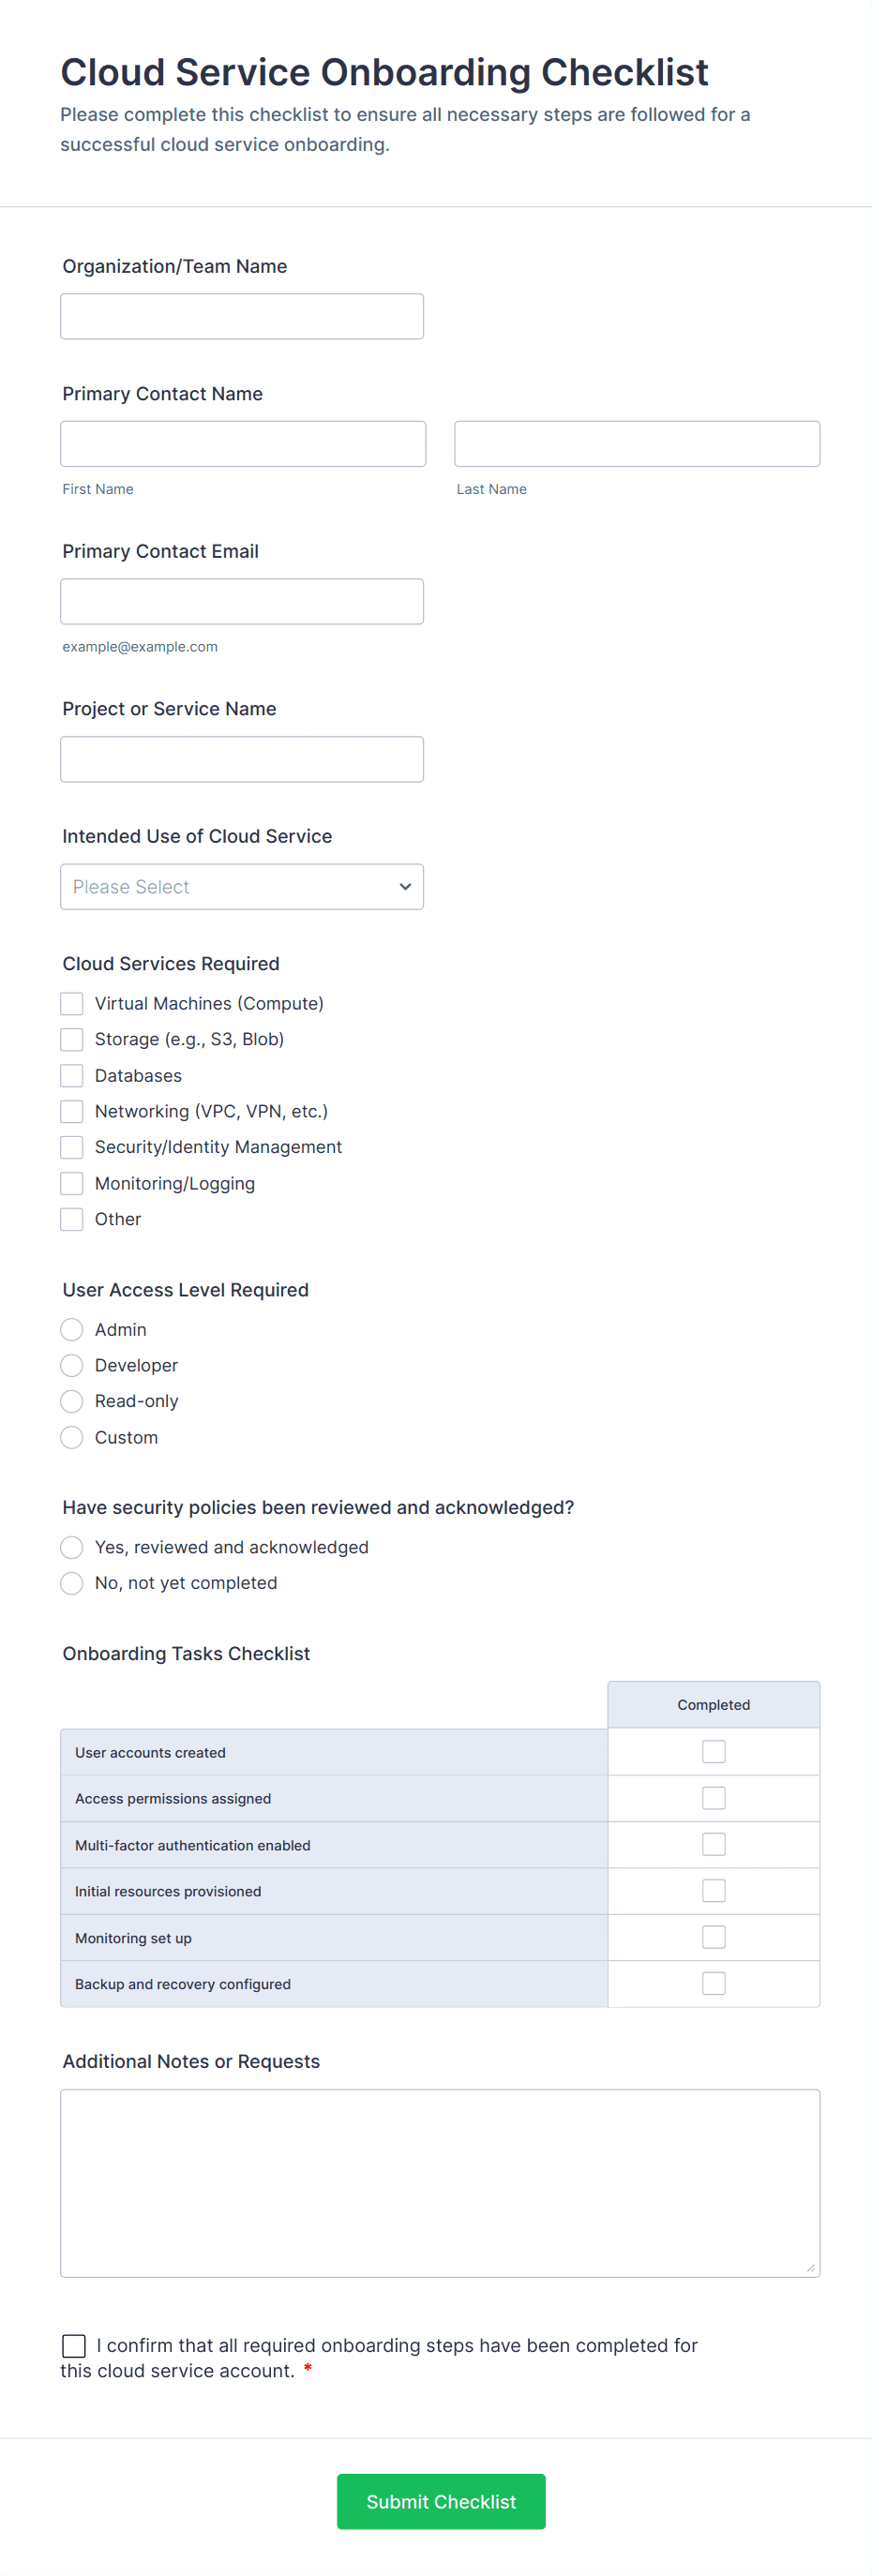Click into Additional Notes or Requests textarea
This screenshot has height=2576, width=872.
click(x=440, y=2182)
